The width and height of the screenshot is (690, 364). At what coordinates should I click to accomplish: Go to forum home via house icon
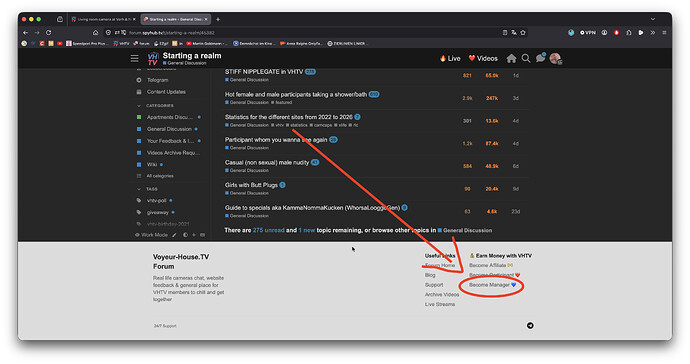(x=511, y=58)
